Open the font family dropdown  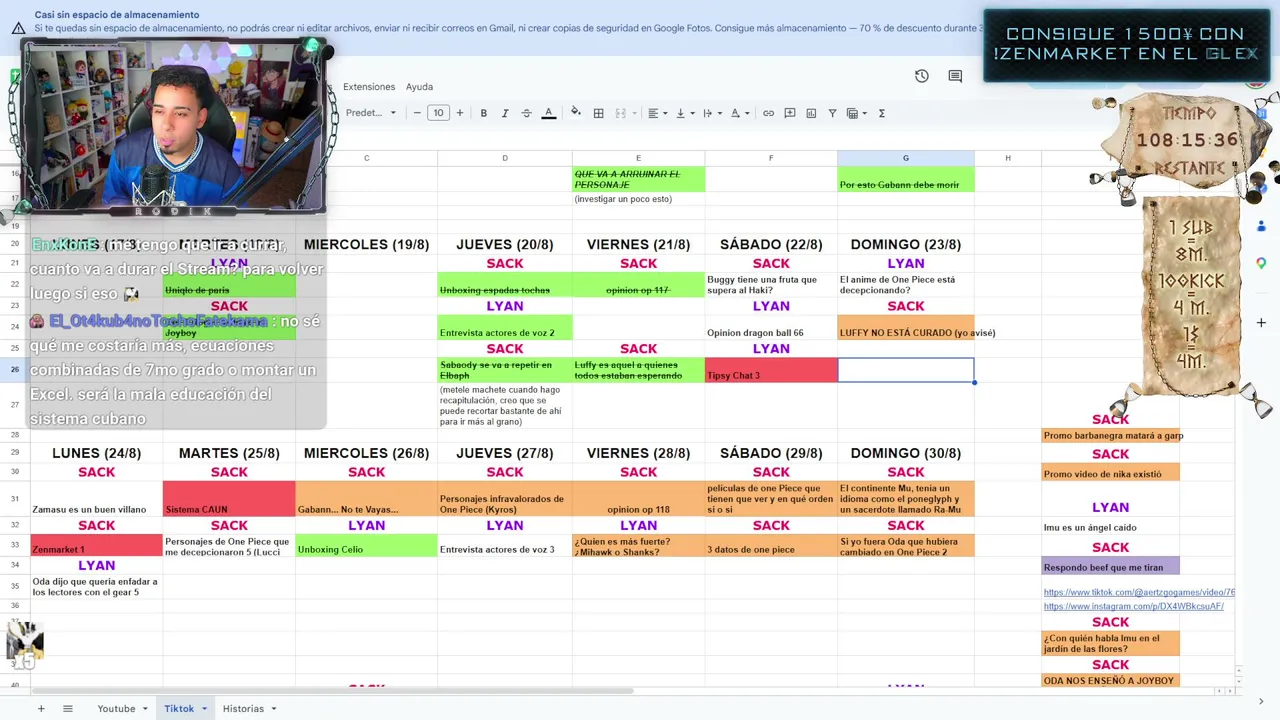click(x=371, y=113)
